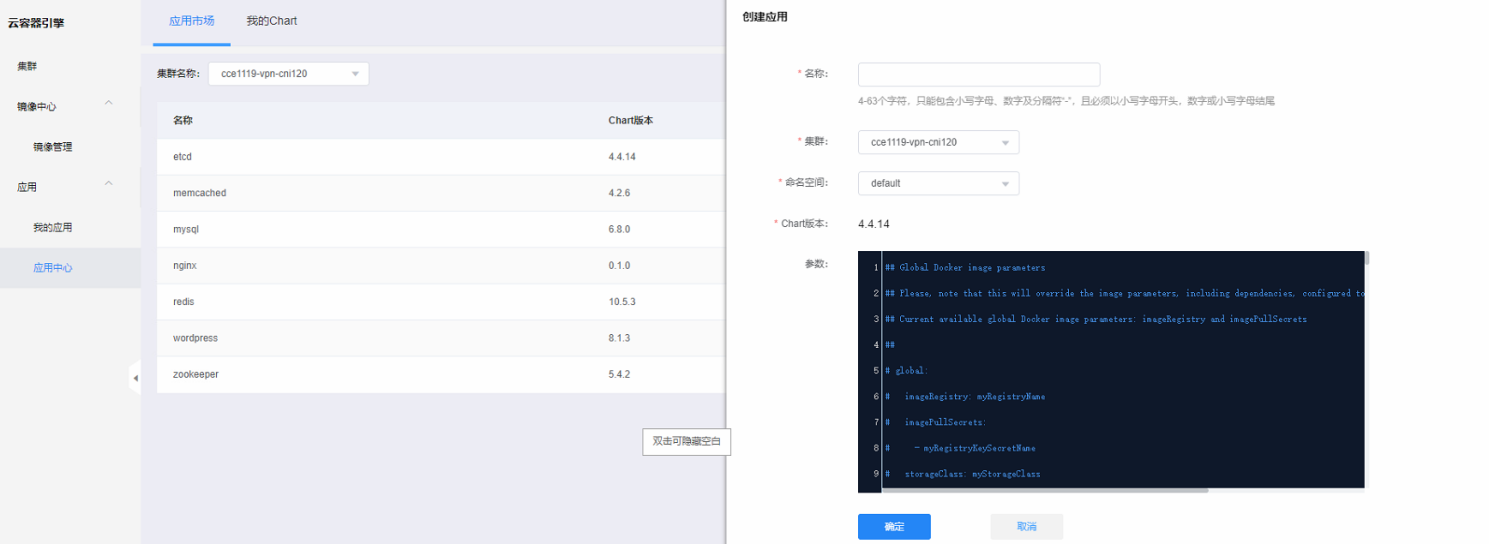Collapse the 应用 menu group
The width and height of the screenshot is (1489, 544).
(x=109, y=185)
